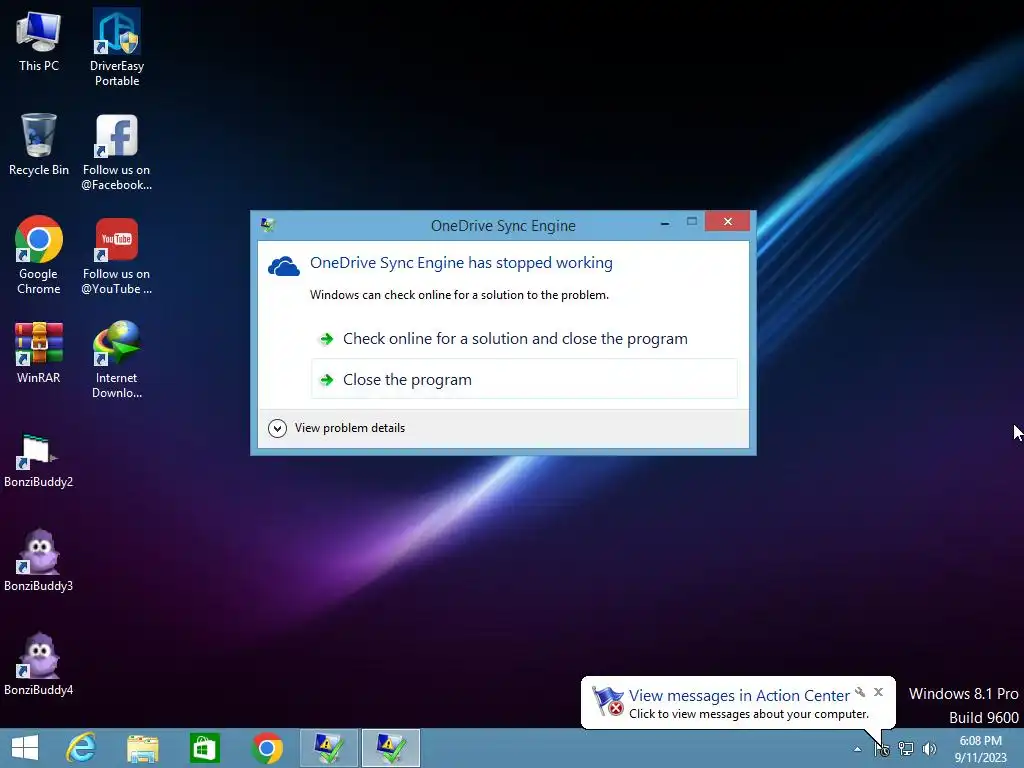1024x768 pixels.
Task: Open the Windows Start button
Action: click(x=25, y=748)
